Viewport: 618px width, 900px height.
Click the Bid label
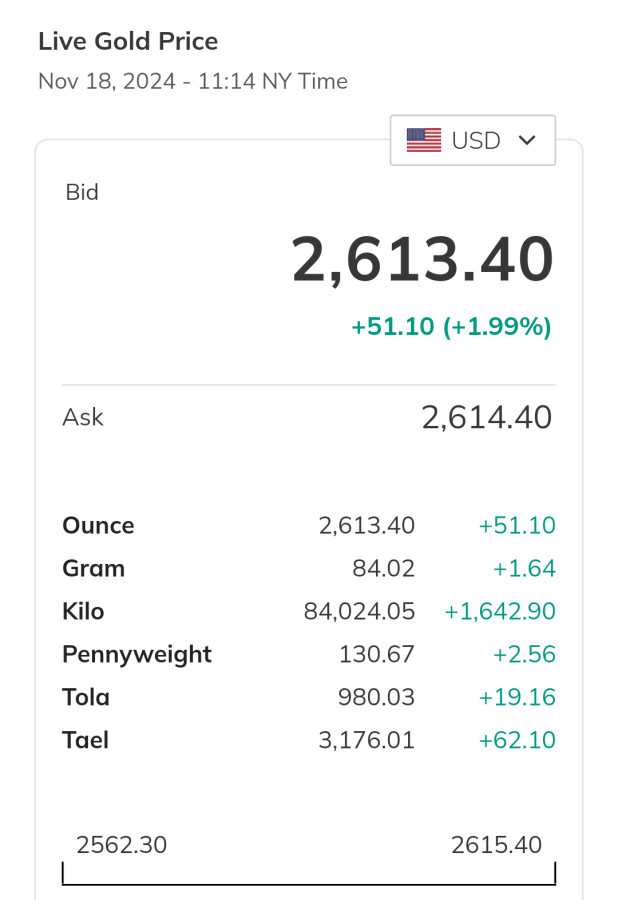click(x=82, y=192)
